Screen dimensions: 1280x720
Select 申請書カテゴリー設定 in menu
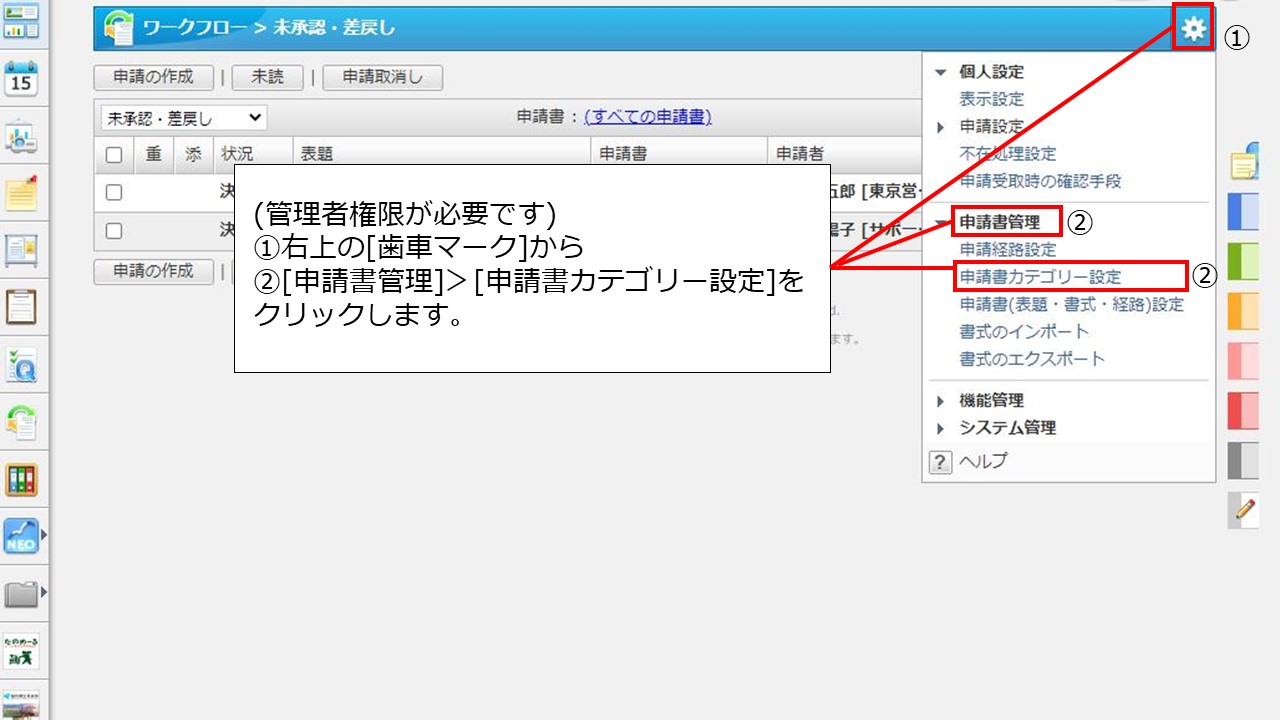pos(1040,277)
